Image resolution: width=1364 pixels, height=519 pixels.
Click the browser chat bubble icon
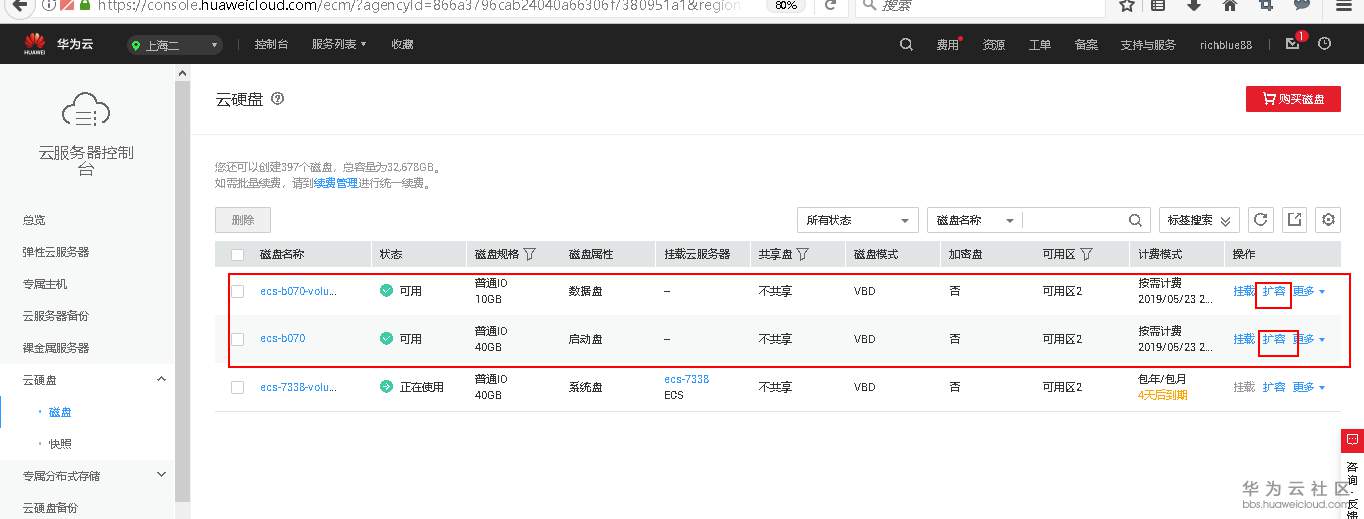(1302, 5)
